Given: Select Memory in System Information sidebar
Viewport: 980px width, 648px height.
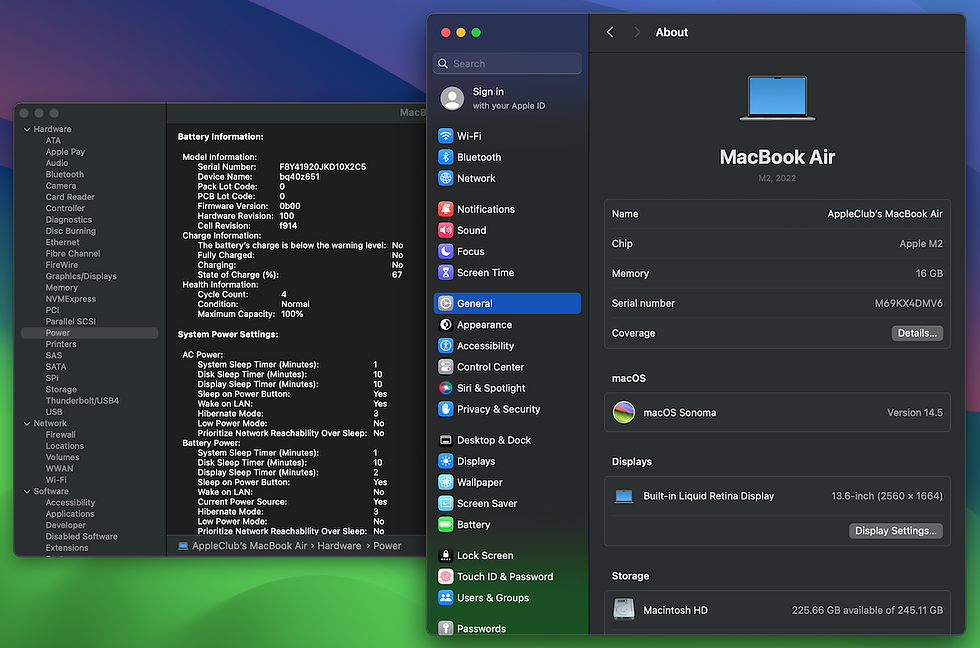Looking at the screenshot, I should (x=61, y=287).
